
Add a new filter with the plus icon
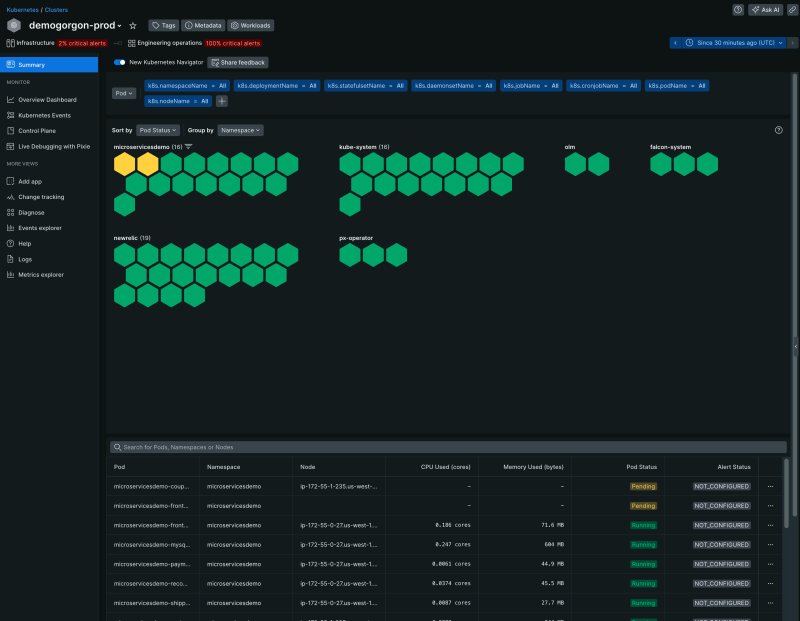coord(222,100)
